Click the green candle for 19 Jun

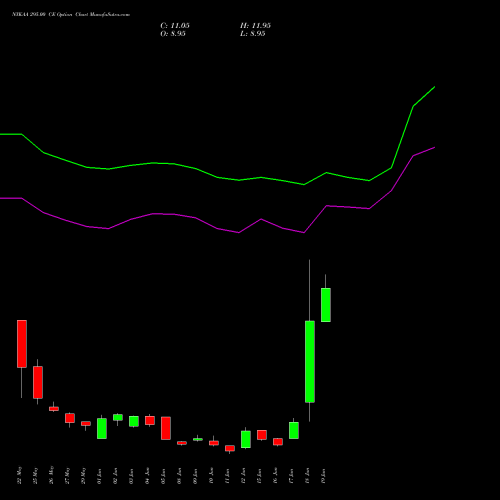tap(326, 305)
